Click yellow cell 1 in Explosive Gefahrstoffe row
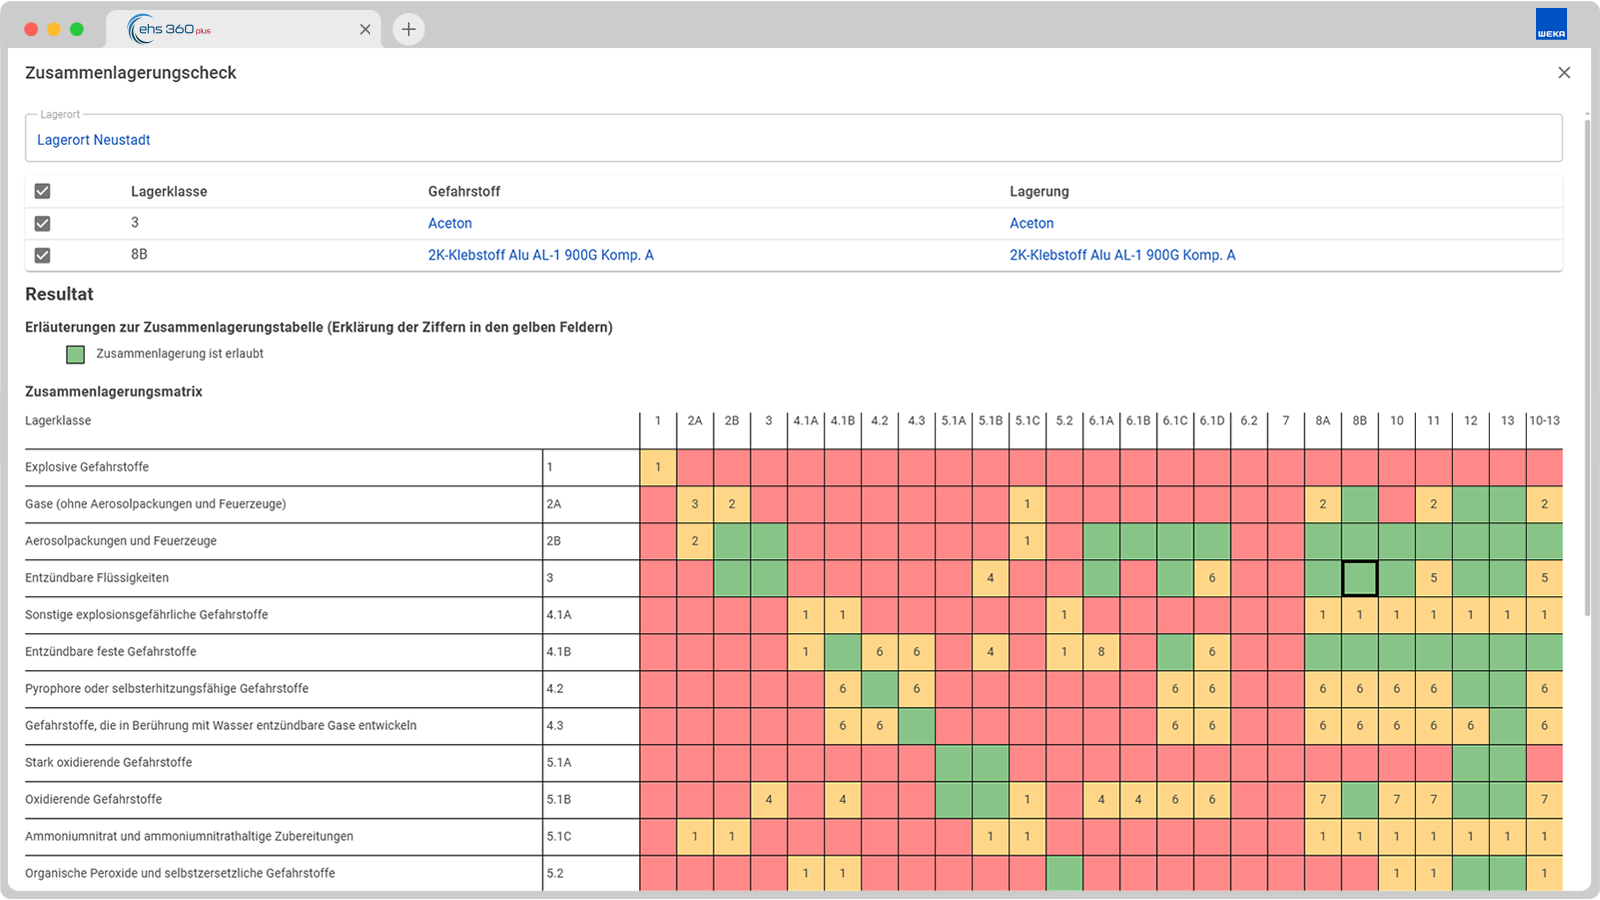Viewport: 1600px width, 900px height. 658,467
